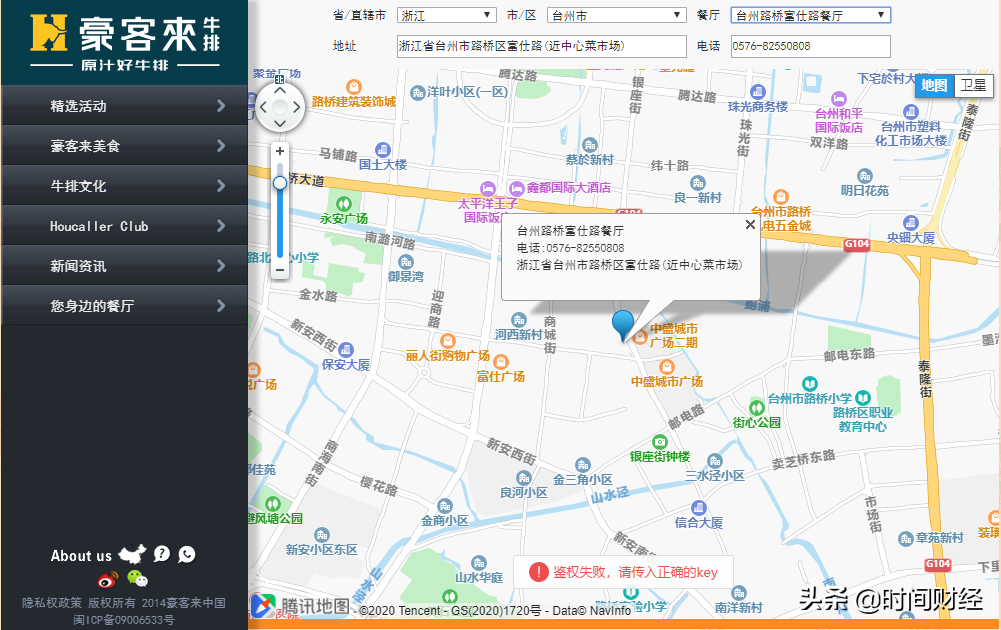
Task: Close the restaurant info popup
Action: click(x=750, y=225)
